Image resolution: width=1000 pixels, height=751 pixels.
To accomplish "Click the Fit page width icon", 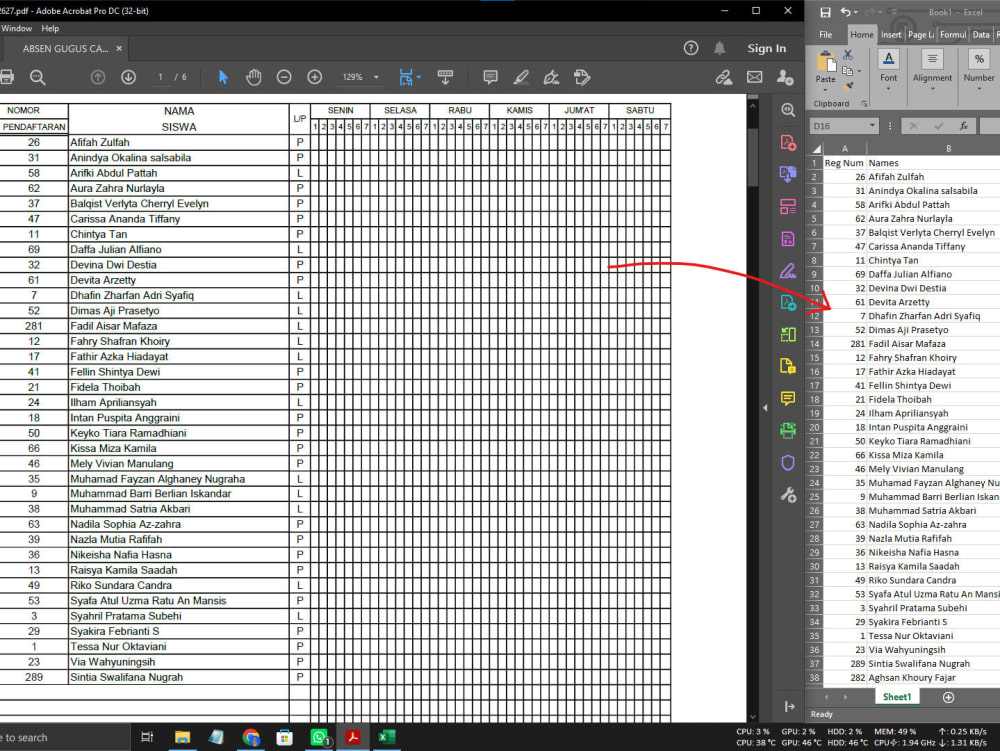I will 406,77.
